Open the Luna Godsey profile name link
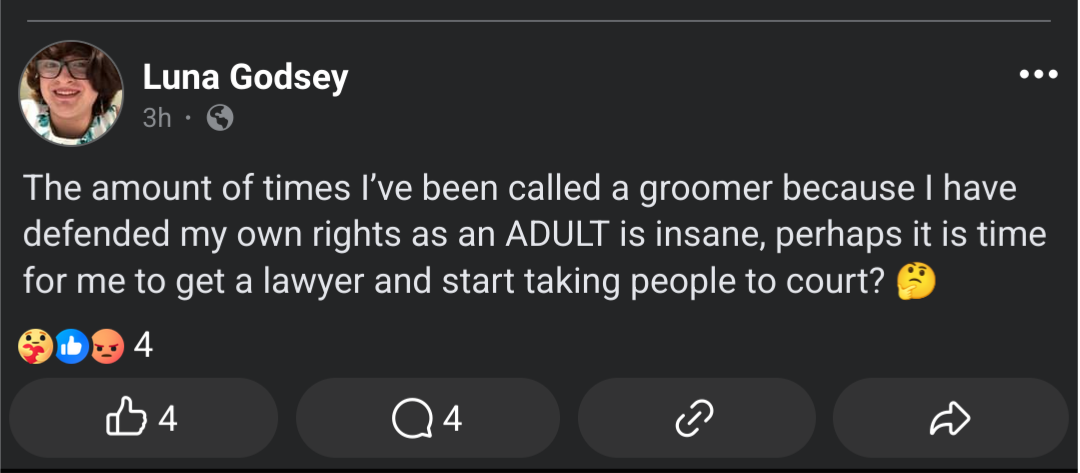The width and height of the screenshot is (1080, 473). [245, 77]
